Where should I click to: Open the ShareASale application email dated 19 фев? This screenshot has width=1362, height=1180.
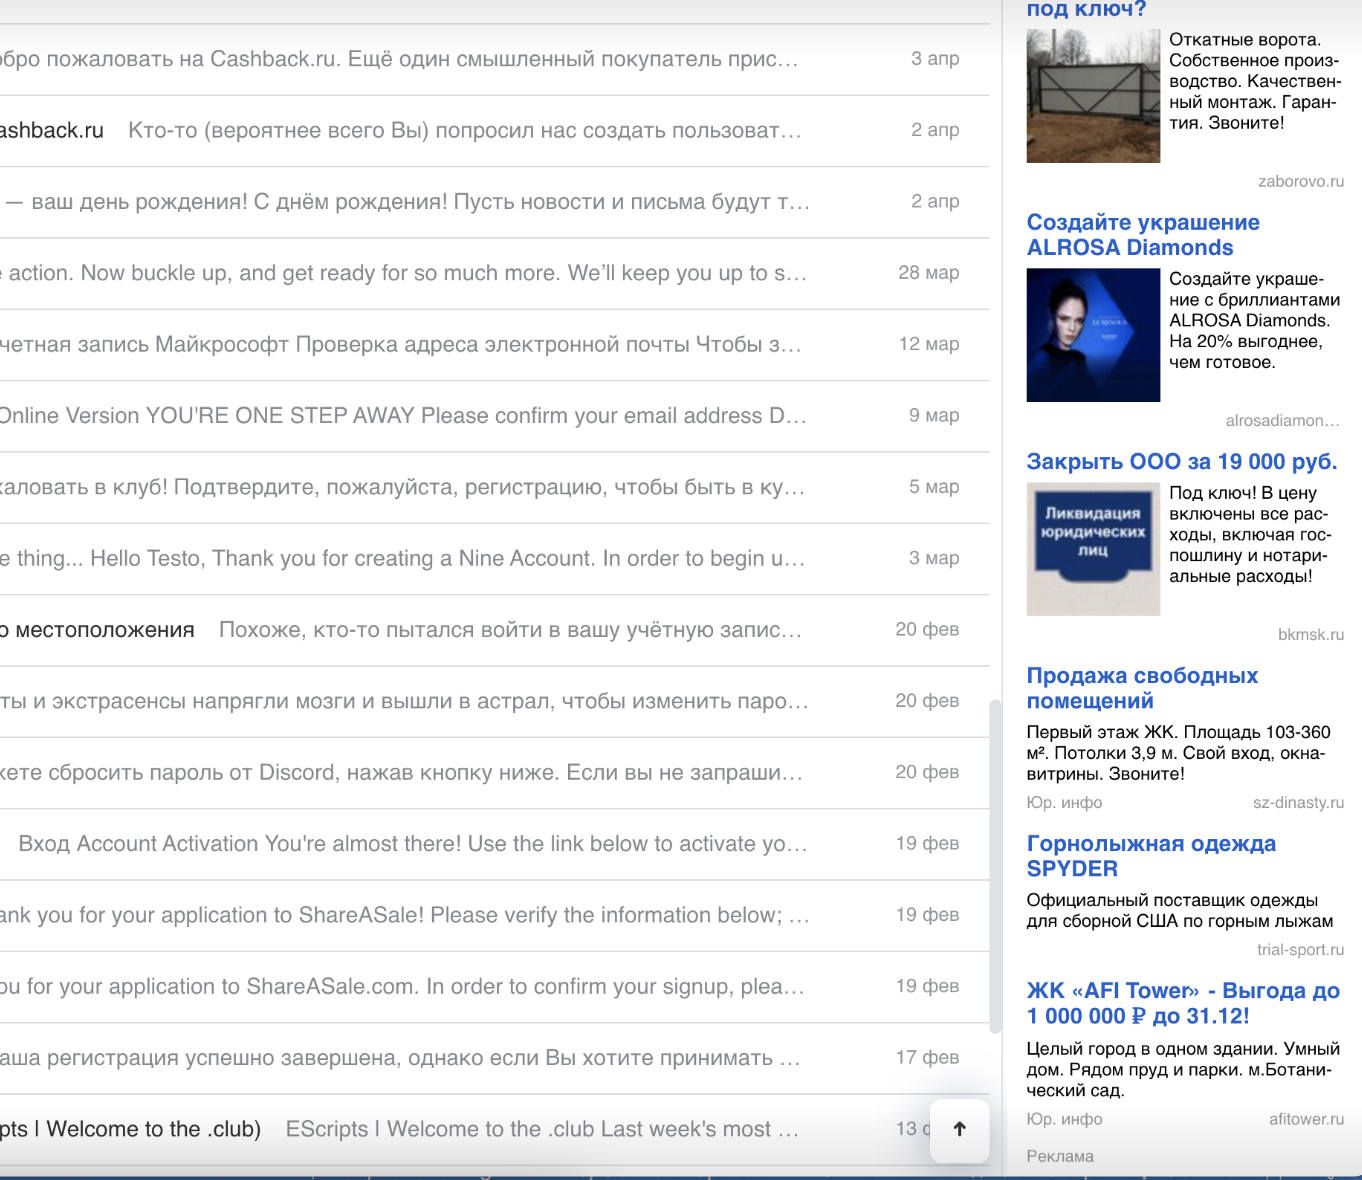point(450,915)
